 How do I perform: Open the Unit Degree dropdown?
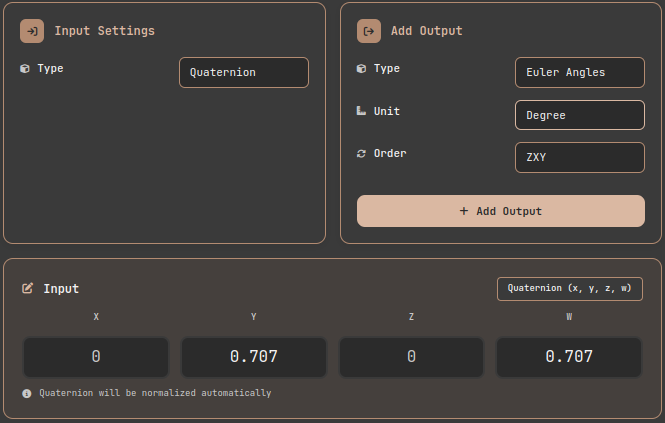tap(580, 115)
